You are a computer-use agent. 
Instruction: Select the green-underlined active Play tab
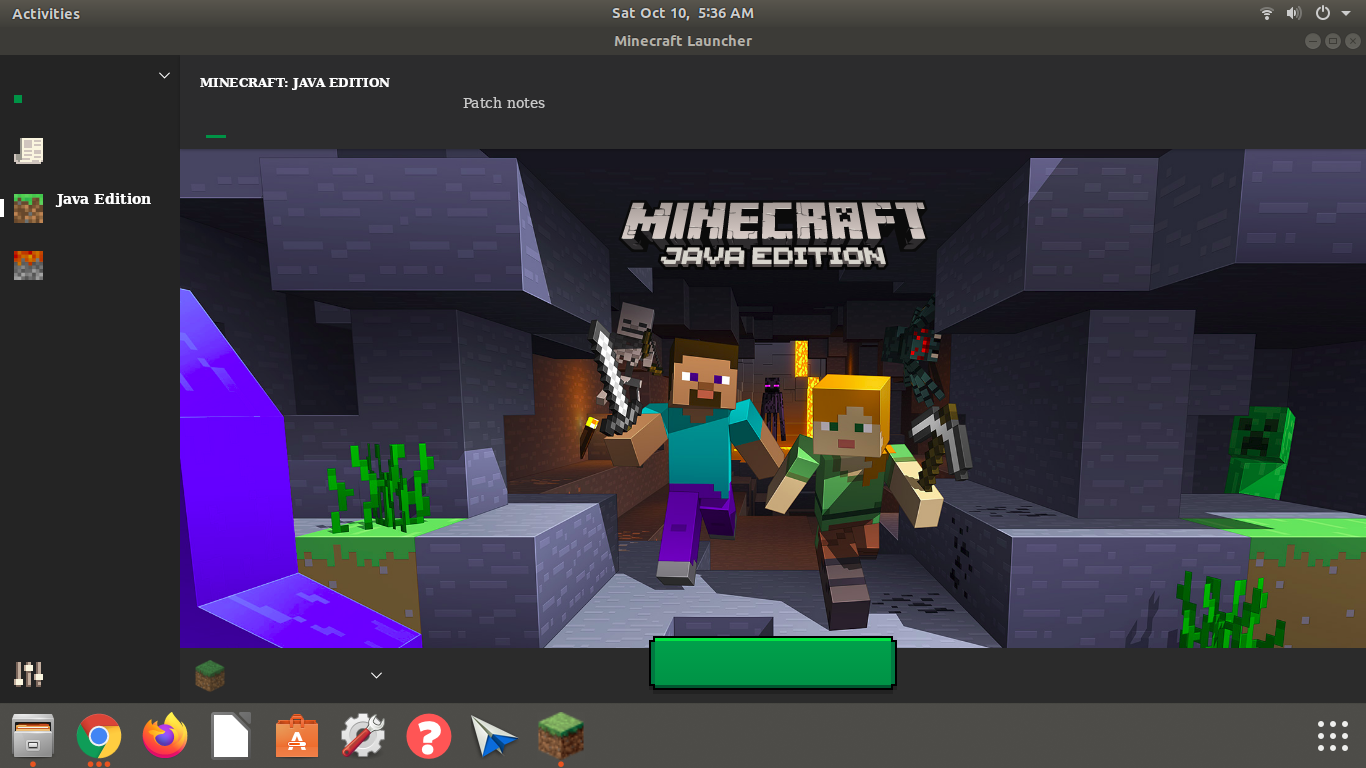coord(215,125)
